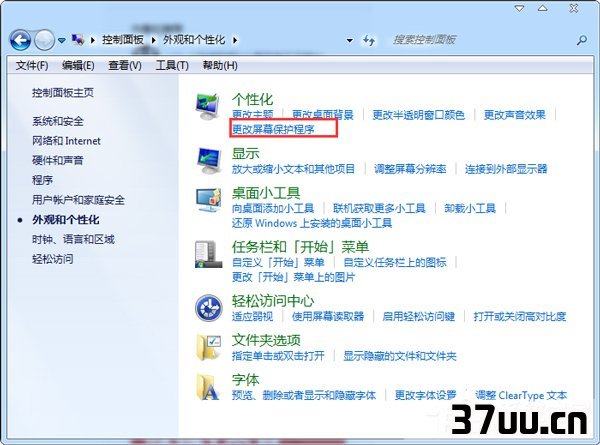This screenshot has width=600, height=445.
Task: Click the Back navigation arrow button
Action: coord(20,40)
